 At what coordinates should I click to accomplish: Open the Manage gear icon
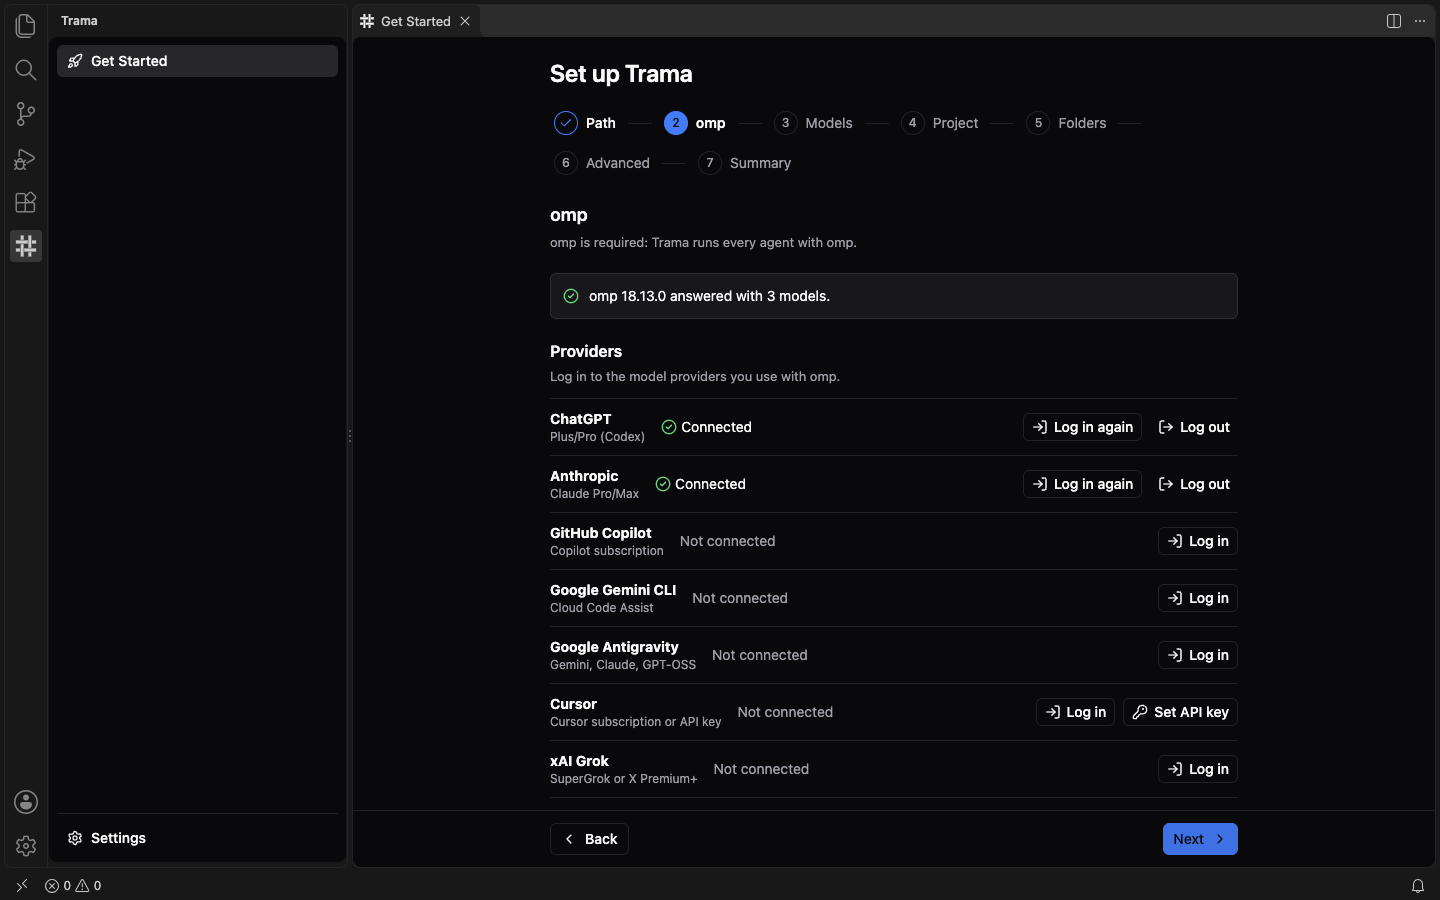point(26,846)
